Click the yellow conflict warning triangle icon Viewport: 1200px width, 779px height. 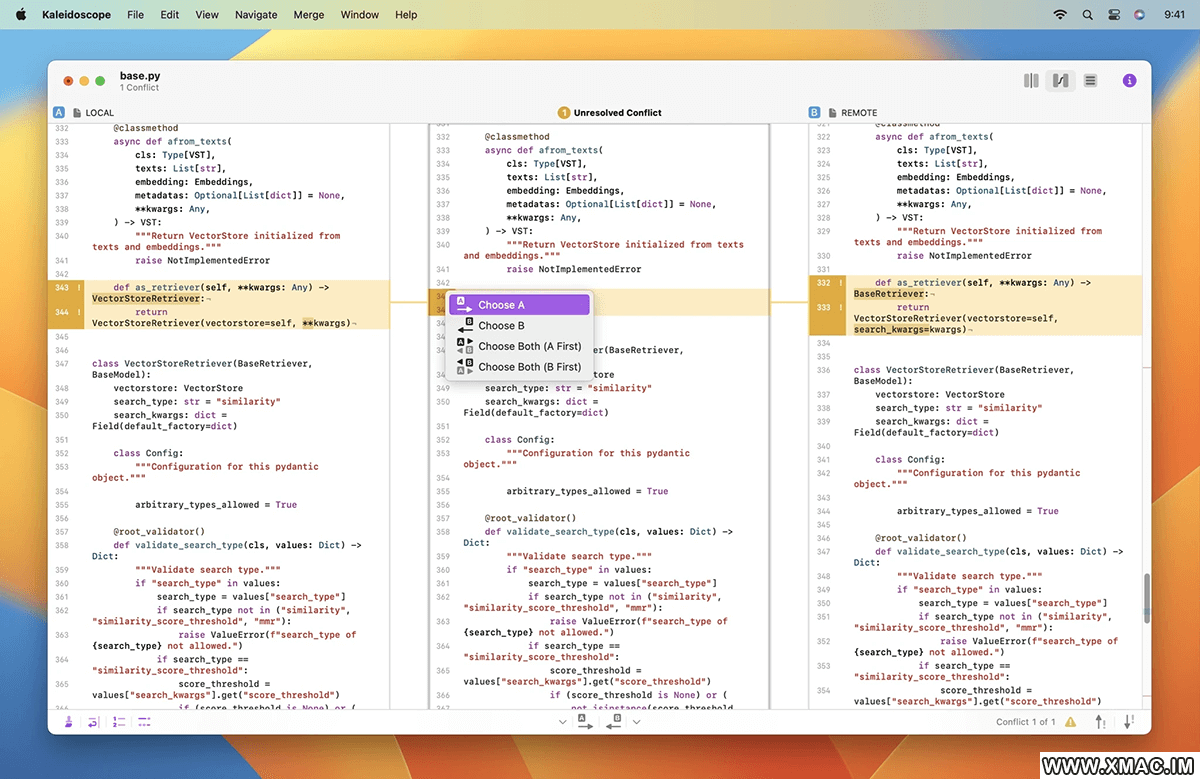1071,722
